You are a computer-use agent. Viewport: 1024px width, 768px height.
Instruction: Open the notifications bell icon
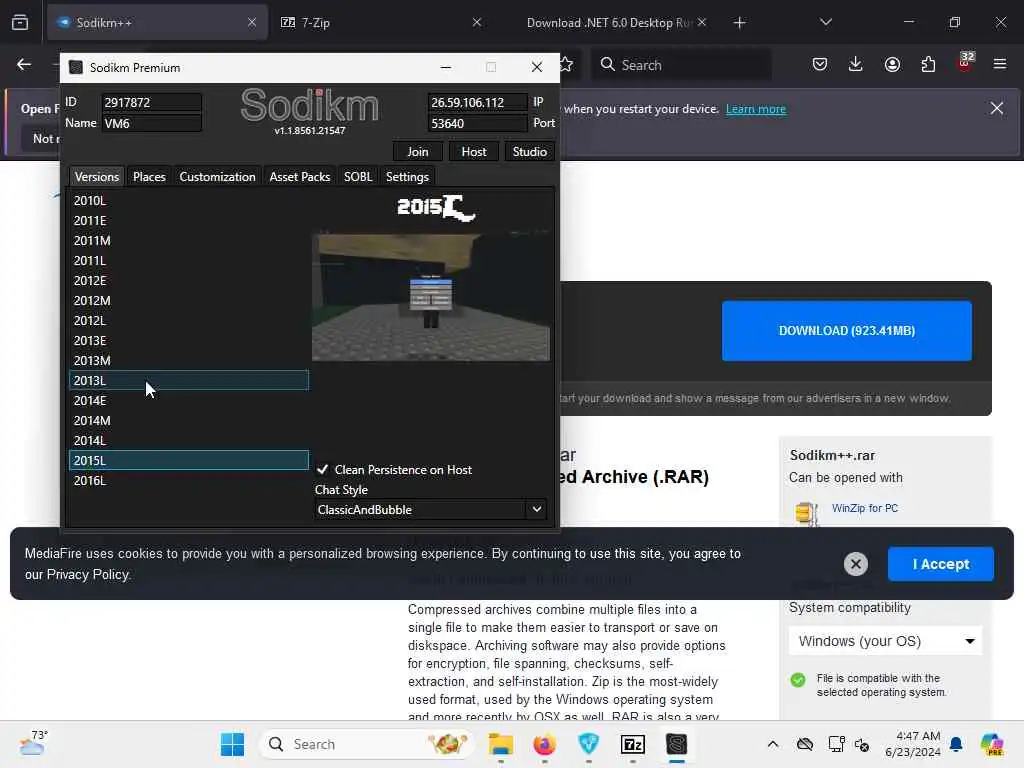pos(956,744)
